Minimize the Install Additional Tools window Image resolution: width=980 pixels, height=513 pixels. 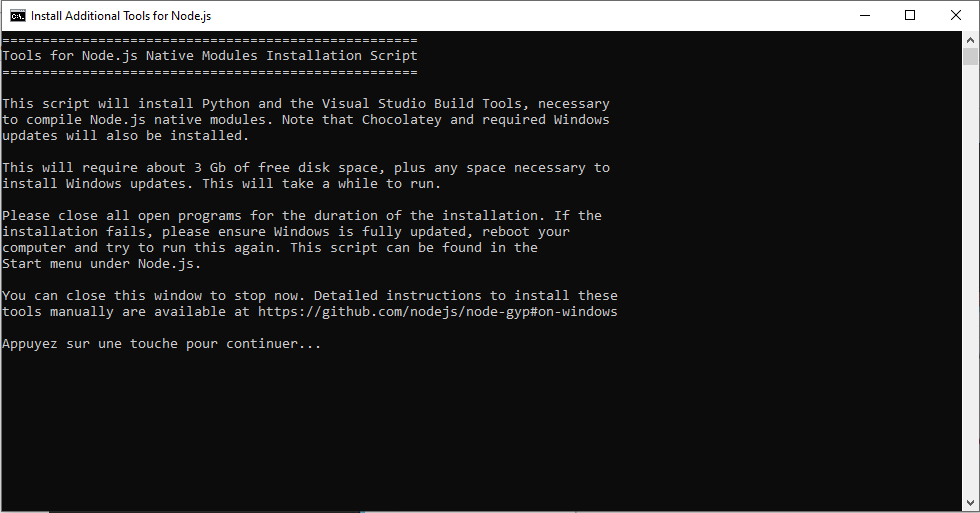click(865, 16)
